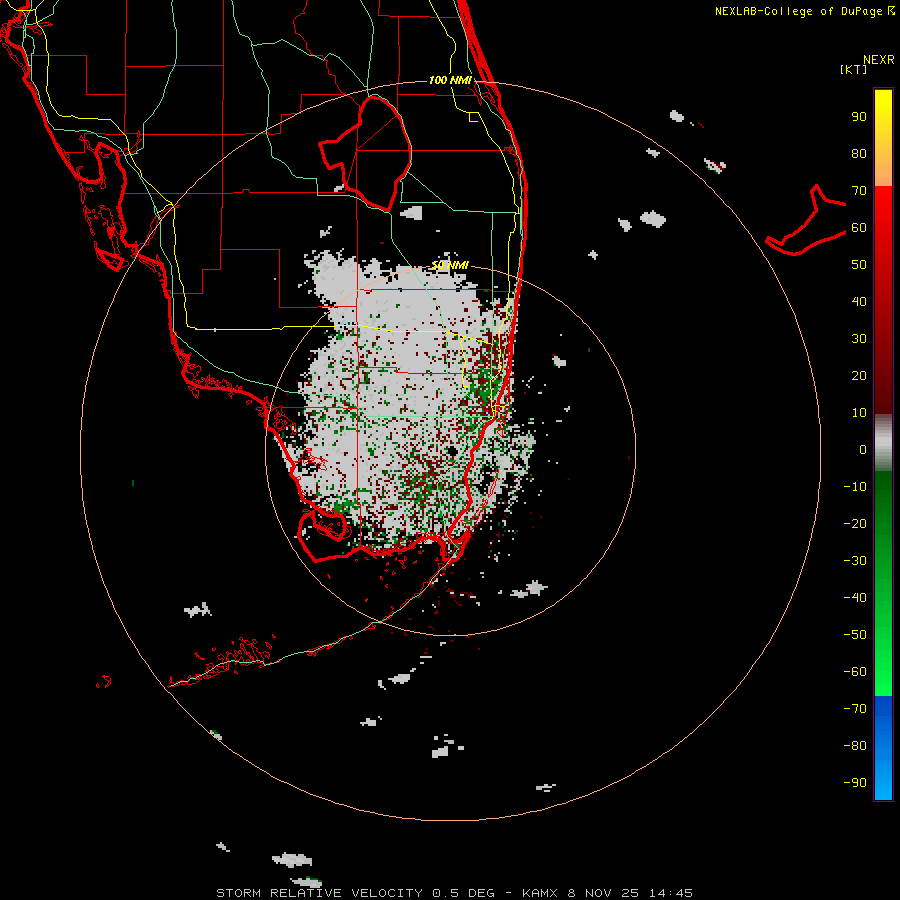Click the positive 90 knot scale label
Image resolution: width=900 pixels, height=900 pixels.
859,117
